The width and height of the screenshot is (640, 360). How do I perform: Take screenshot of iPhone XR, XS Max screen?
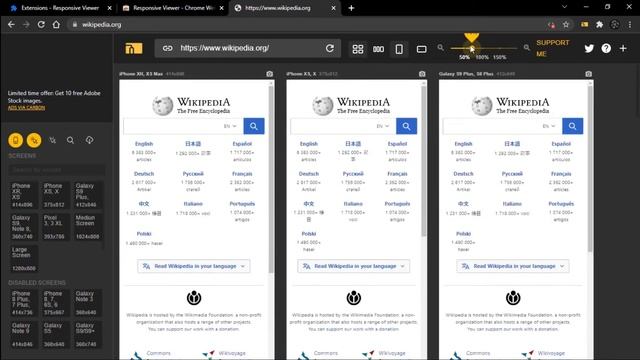[x=270, y=74]
